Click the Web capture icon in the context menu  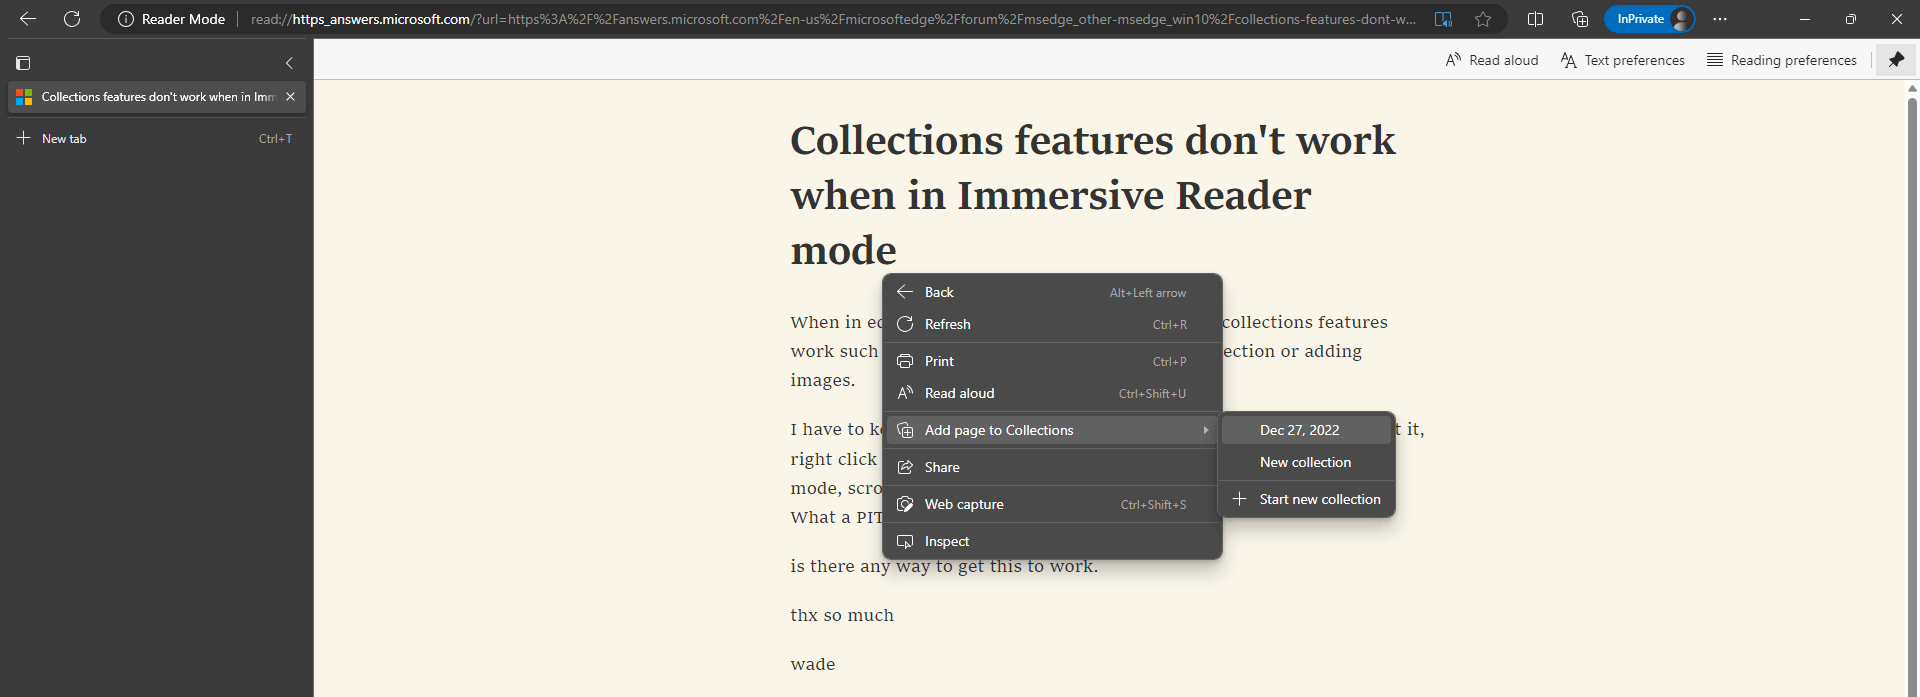[x=905, y=504]
